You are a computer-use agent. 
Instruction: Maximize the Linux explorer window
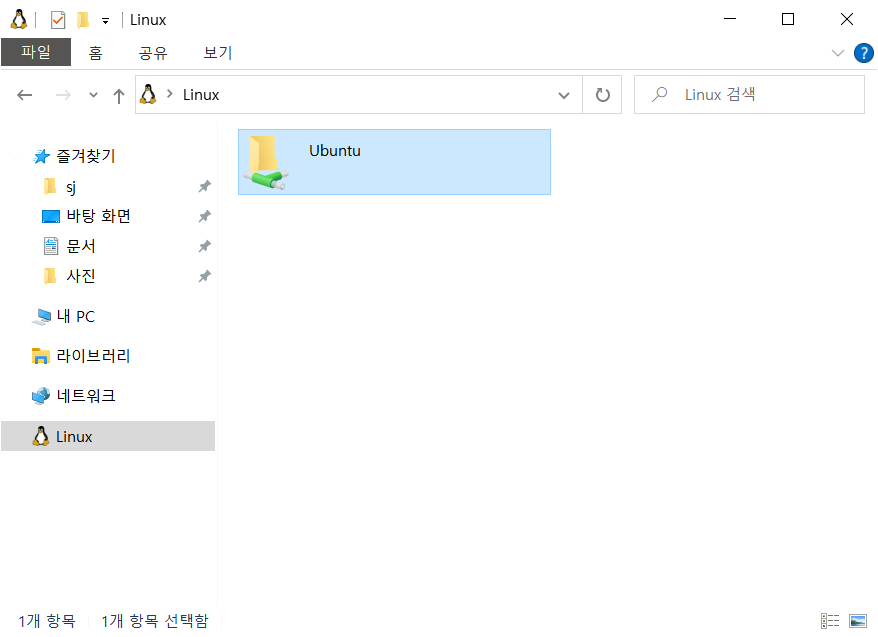(x=788, y=19)
